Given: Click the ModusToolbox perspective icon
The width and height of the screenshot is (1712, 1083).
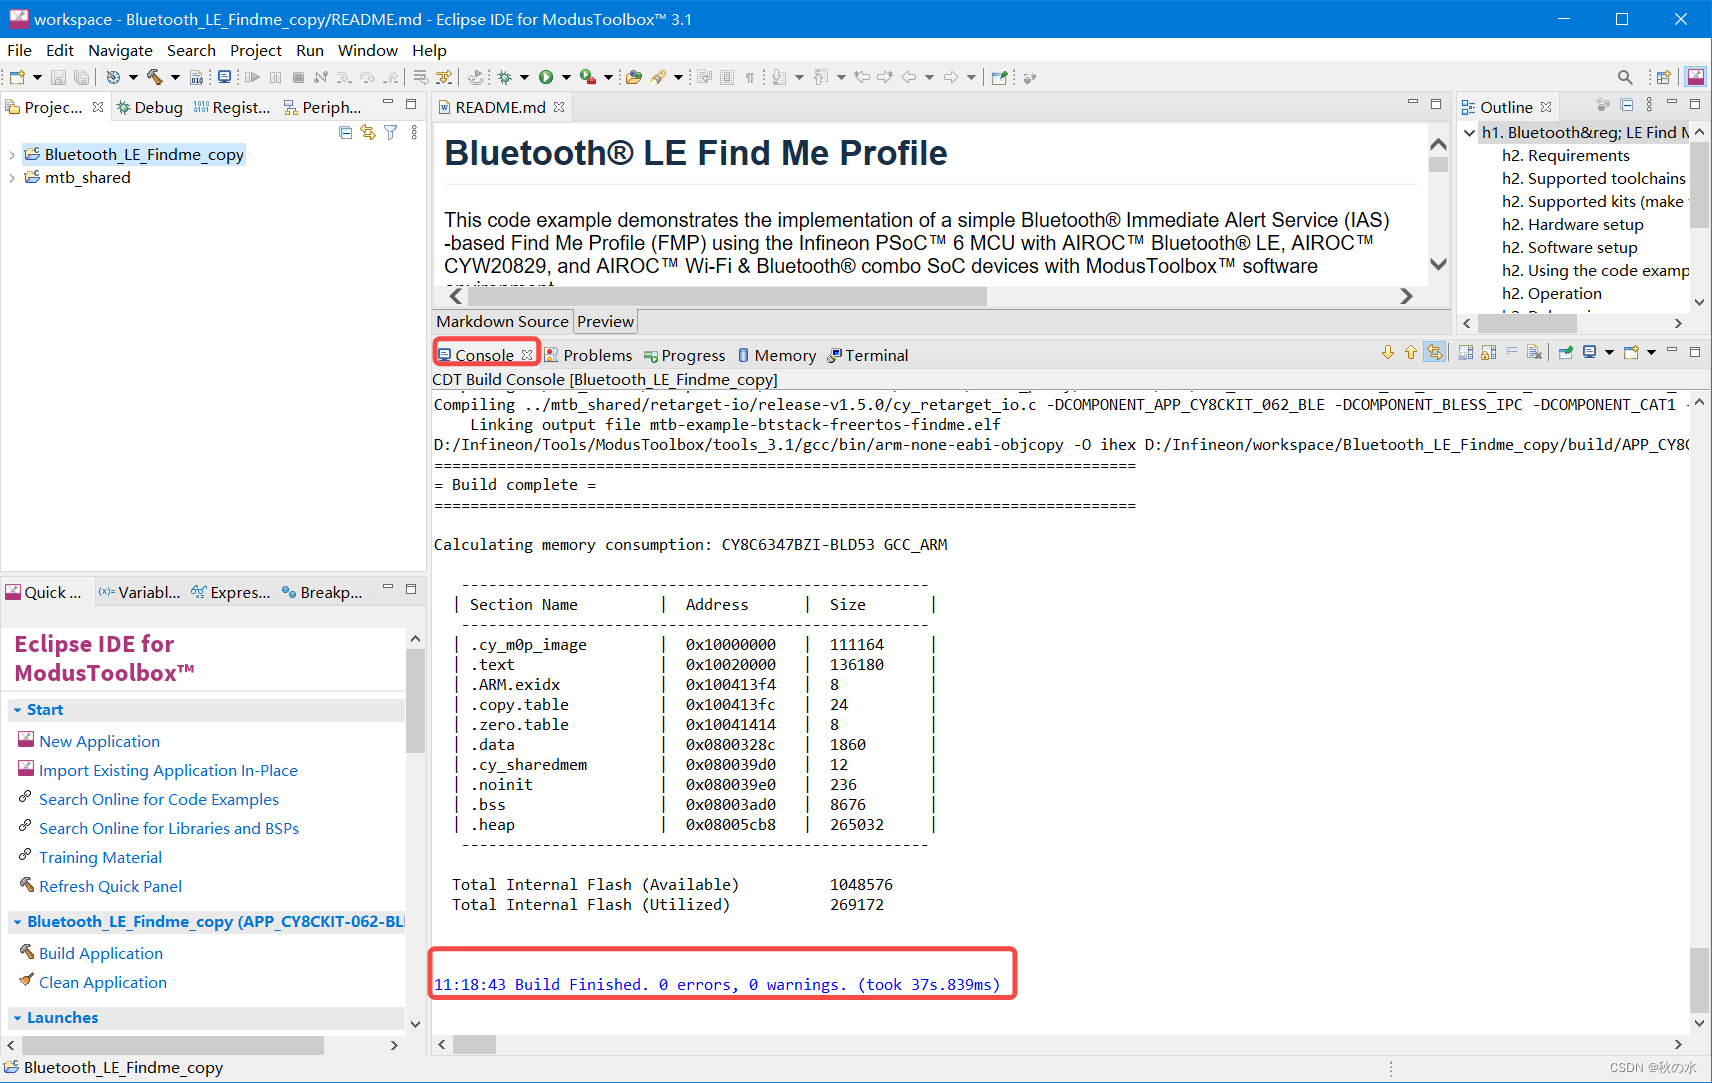Looking at the screenshot, I should [1696, 77].
